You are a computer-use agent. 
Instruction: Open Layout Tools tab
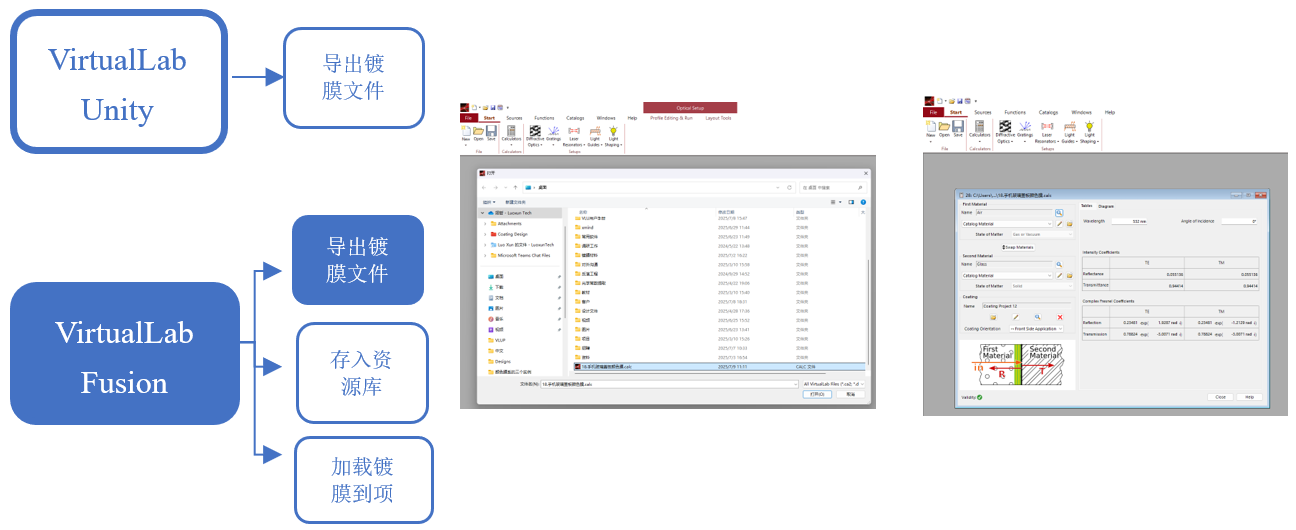(x=718, y=118)
